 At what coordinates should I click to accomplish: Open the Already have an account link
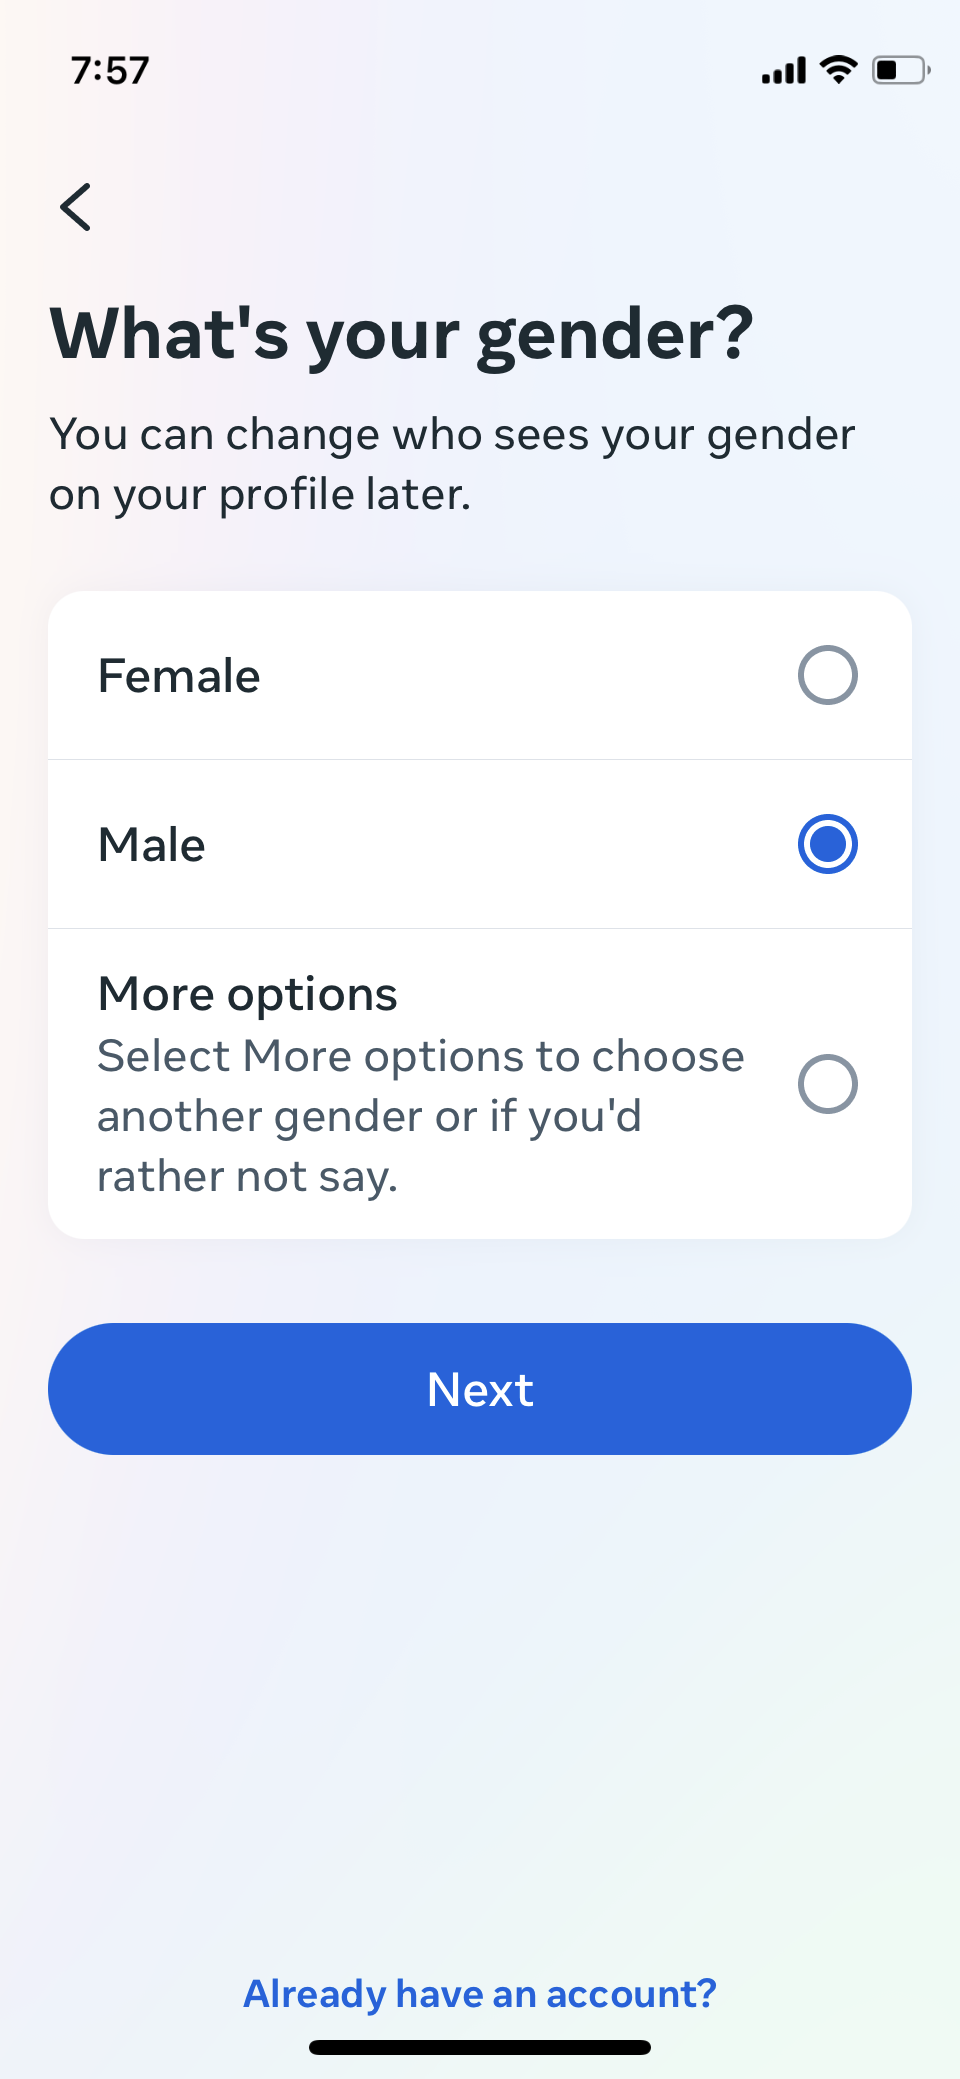(480, 1994)
